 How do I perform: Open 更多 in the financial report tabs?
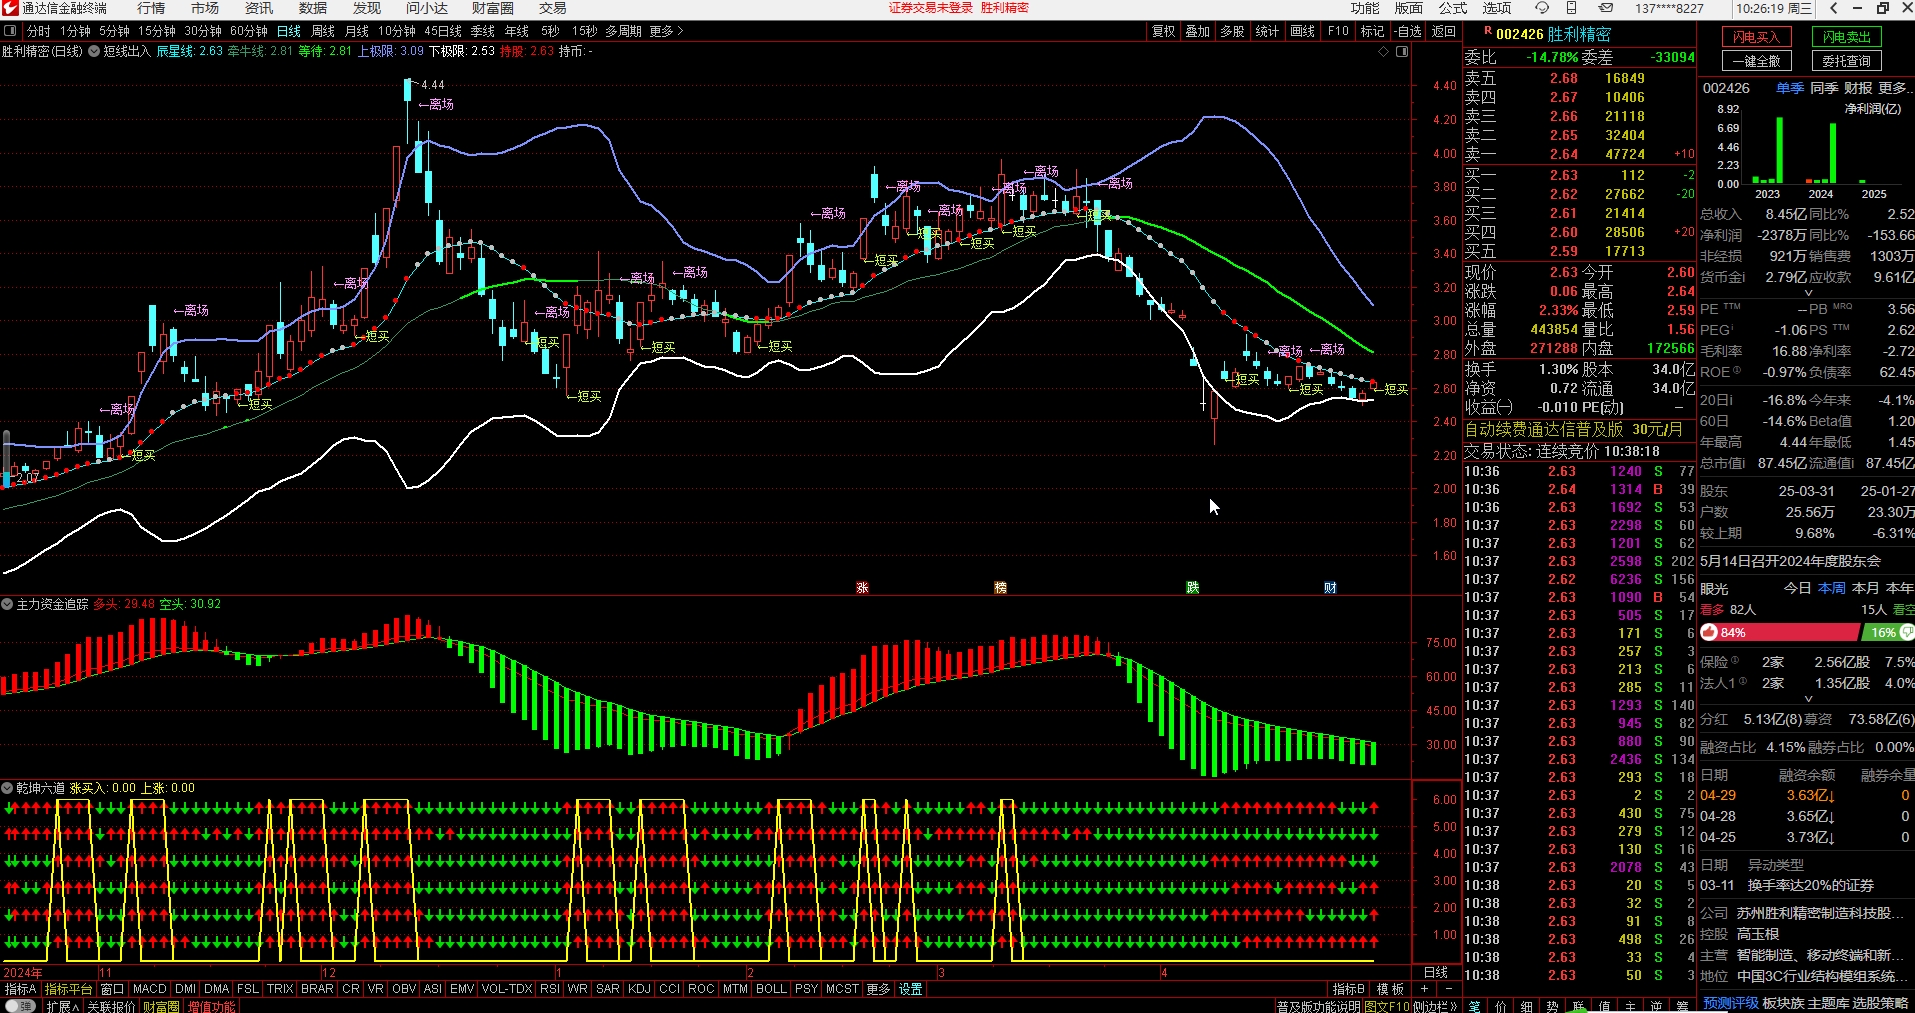(1893, 88)
